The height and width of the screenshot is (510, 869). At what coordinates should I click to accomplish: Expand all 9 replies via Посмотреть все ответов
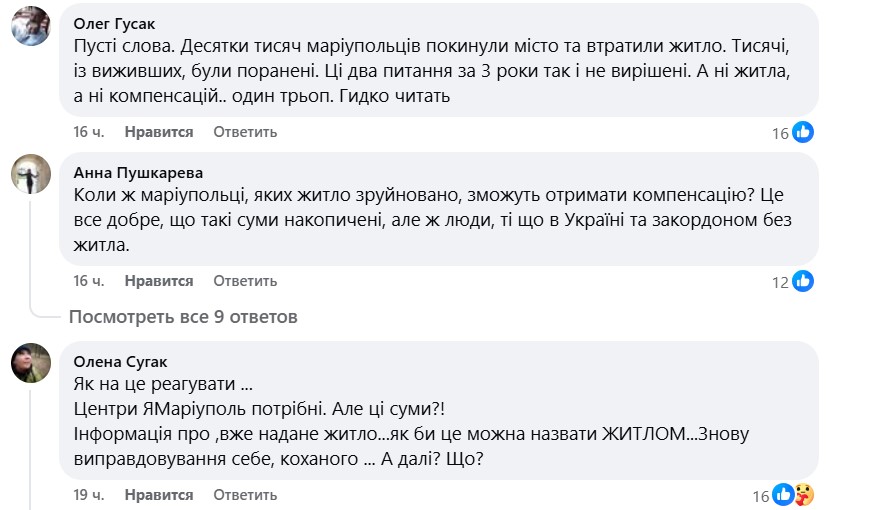[x=183, y=317]
